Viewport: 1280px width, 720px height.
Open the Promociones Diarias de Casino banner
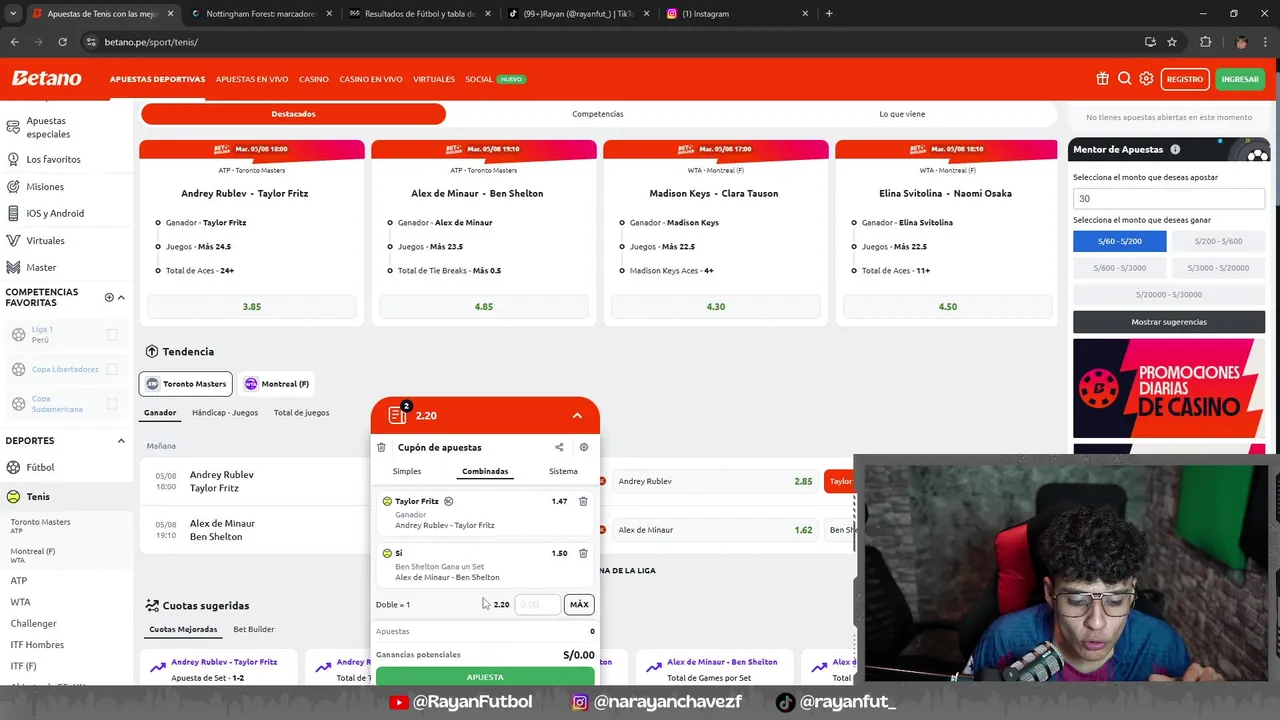pyautogui.click(x=1169, y=388)
